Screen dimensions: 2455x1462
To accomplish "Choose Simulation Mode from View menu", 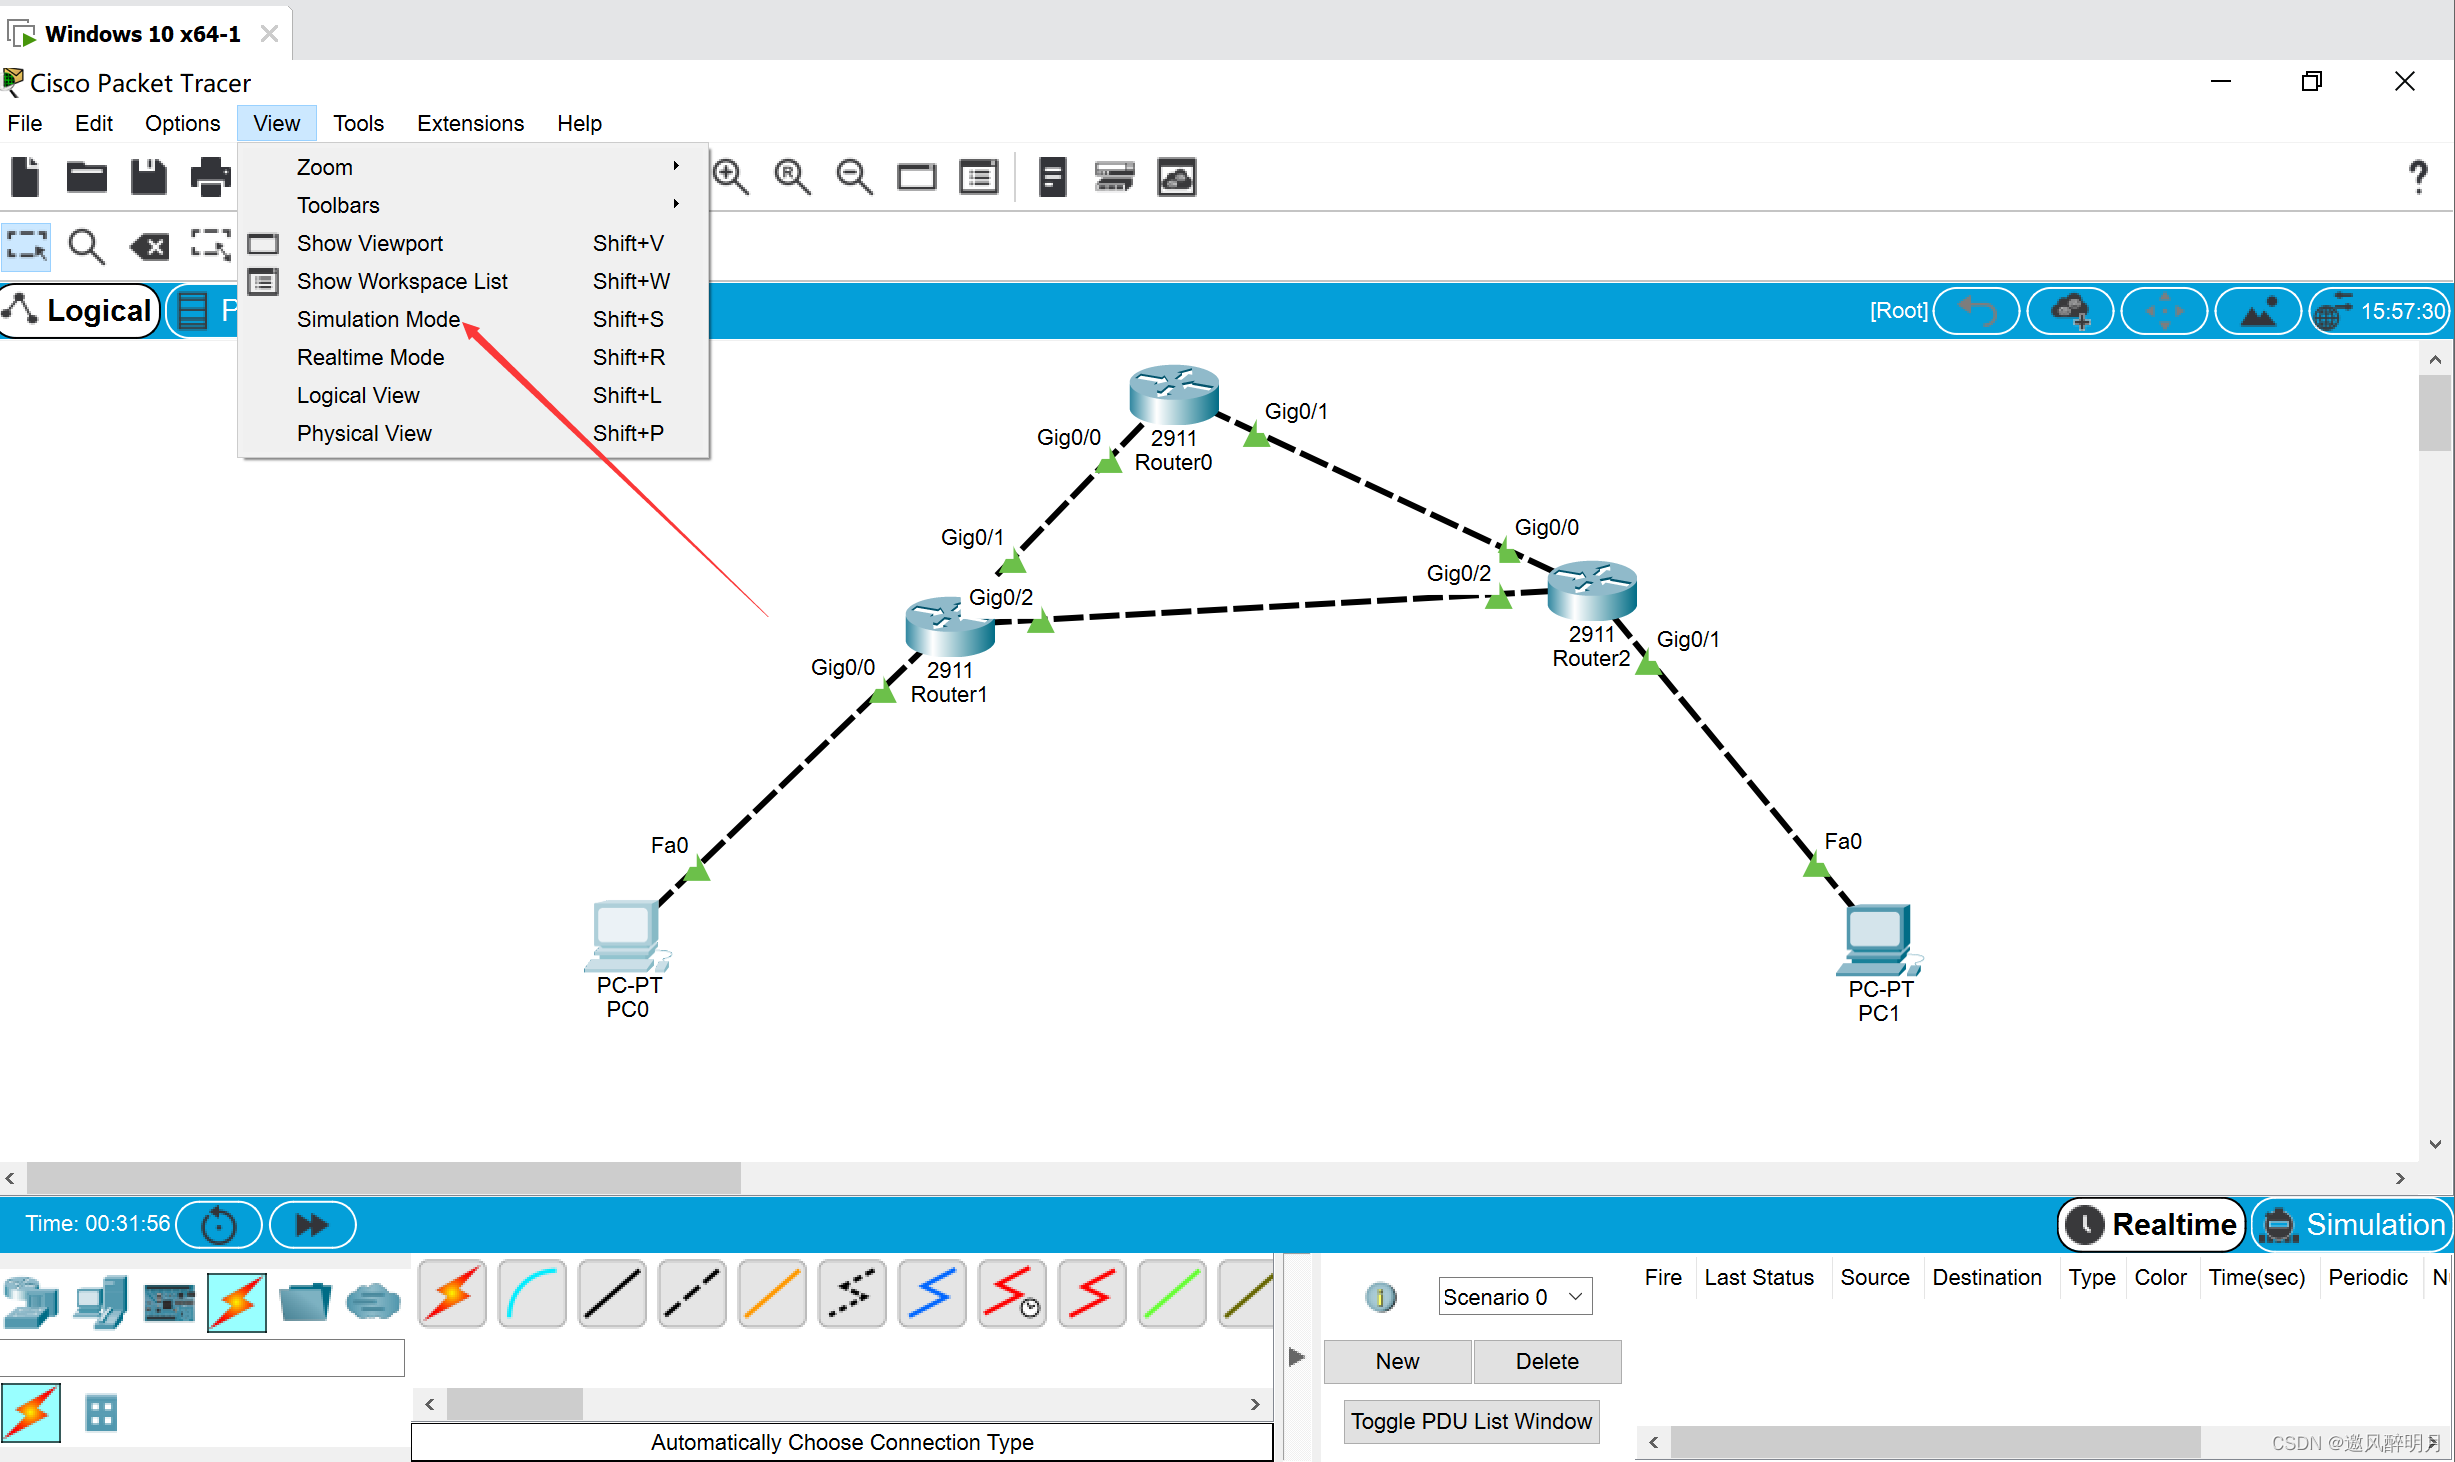I will pyautogui.click(x=378, y=319).
